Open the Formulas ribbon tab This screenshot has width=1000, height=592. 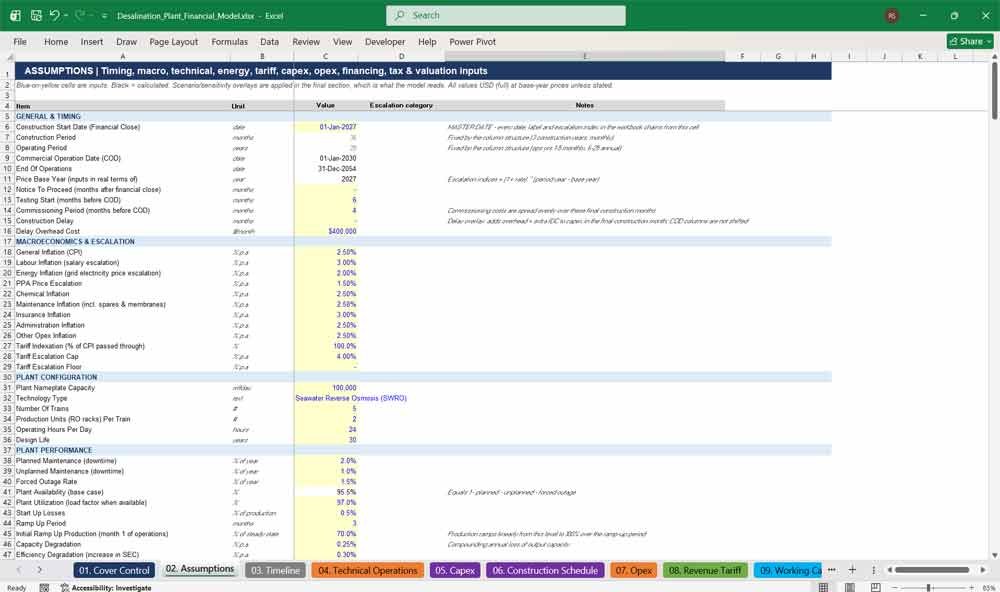[230, 41]
